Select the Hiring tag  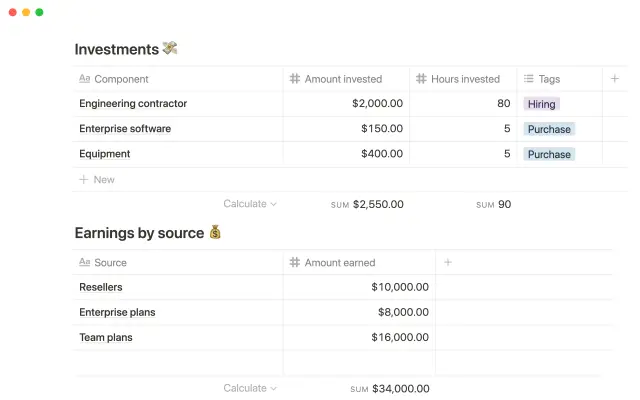pyautogui.click(x=542, y=104)
